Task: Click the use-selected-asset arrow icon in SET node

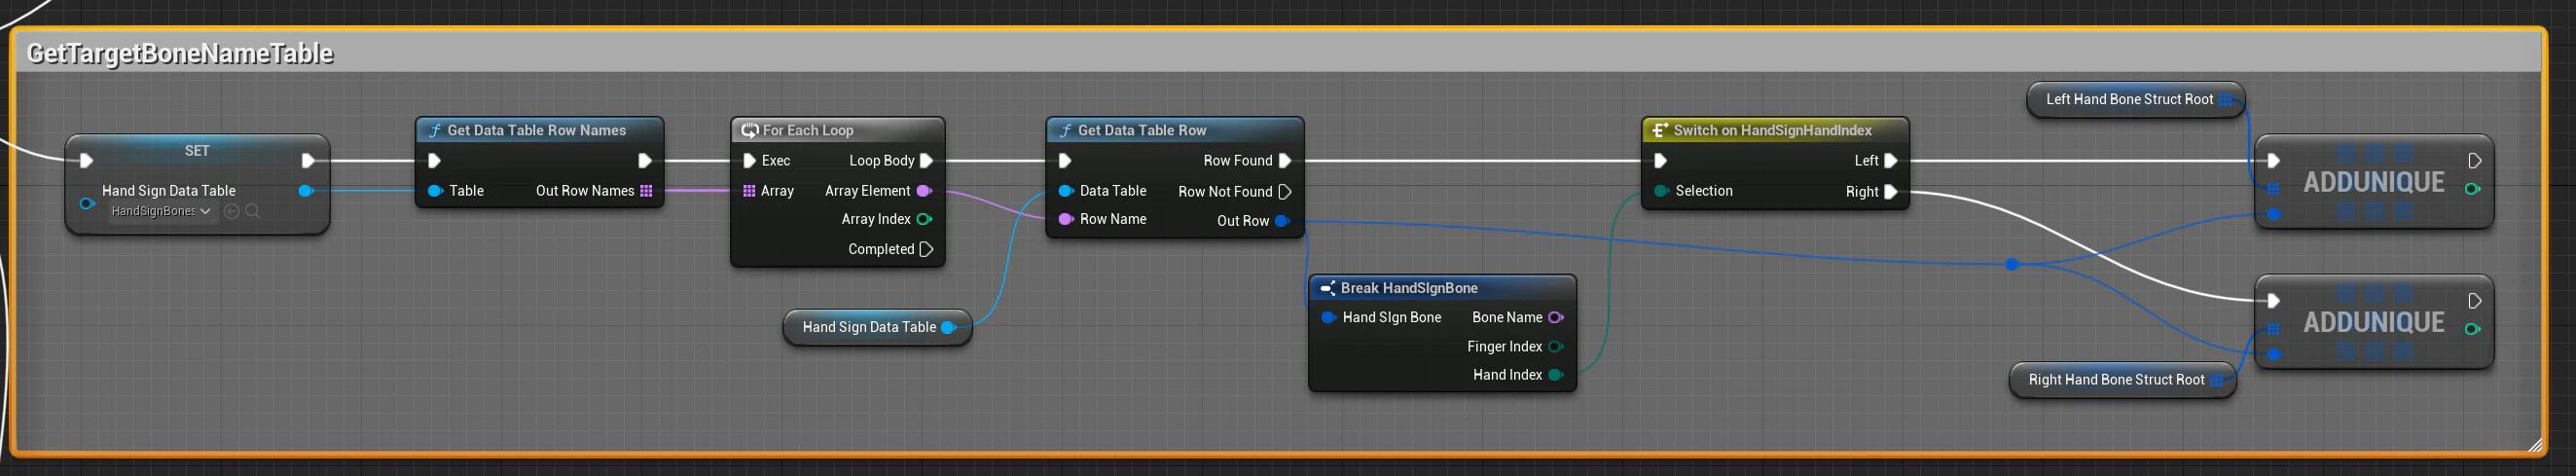Action: click(232, 211)
